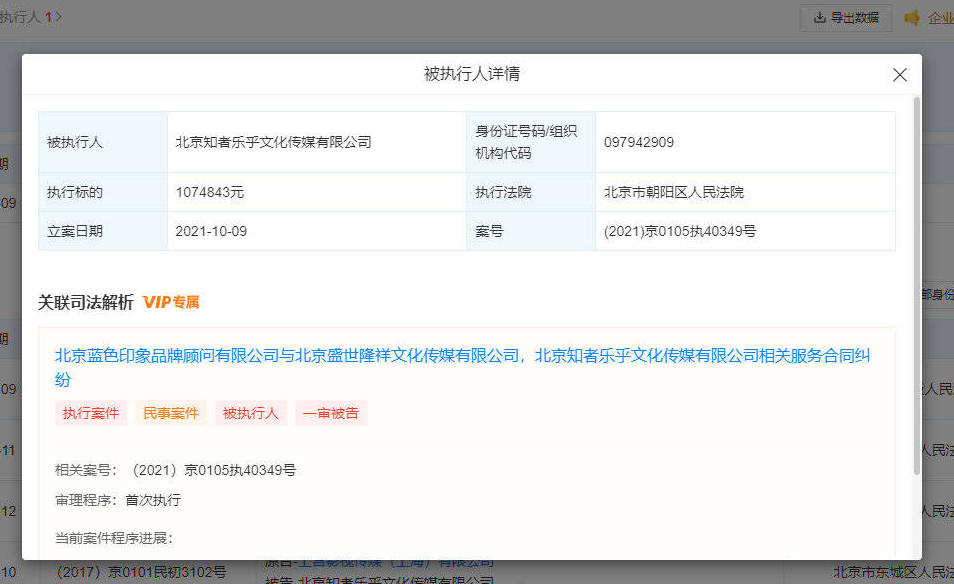Click the 关联司法解析 heading

[86, 302]
